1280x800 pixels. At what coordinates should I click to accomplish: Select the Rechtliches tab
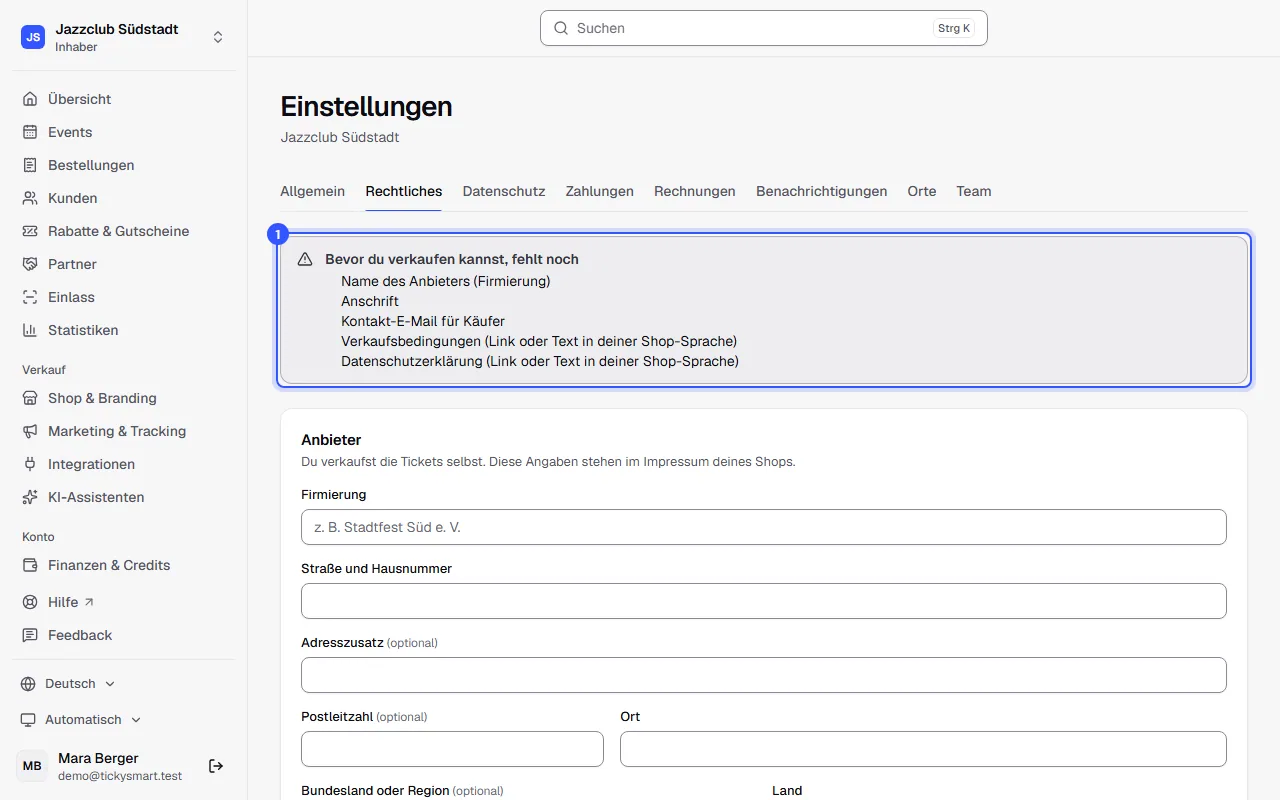pyautogui.click(x=404, y=191)
